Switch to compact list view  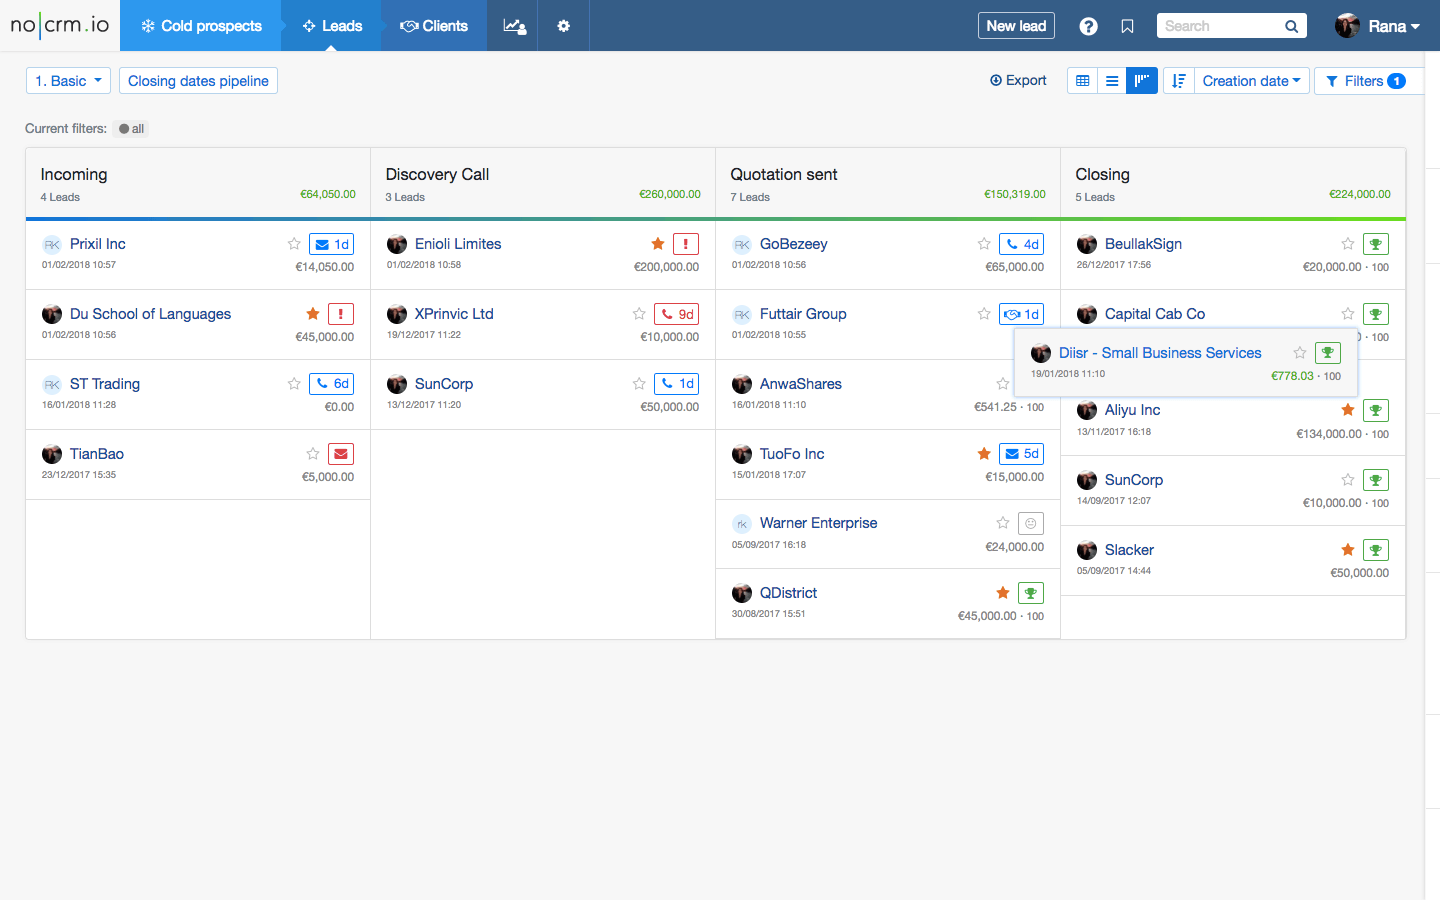click(1112, 81)
